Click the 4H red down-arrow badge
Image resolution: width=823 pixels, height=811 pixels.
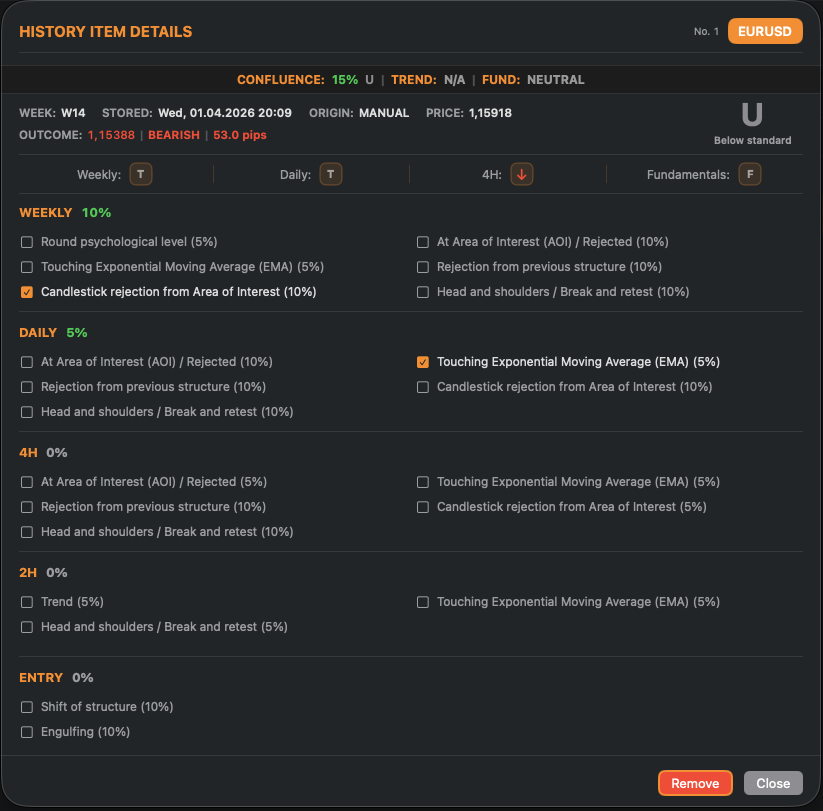click(x=522, y=174)
